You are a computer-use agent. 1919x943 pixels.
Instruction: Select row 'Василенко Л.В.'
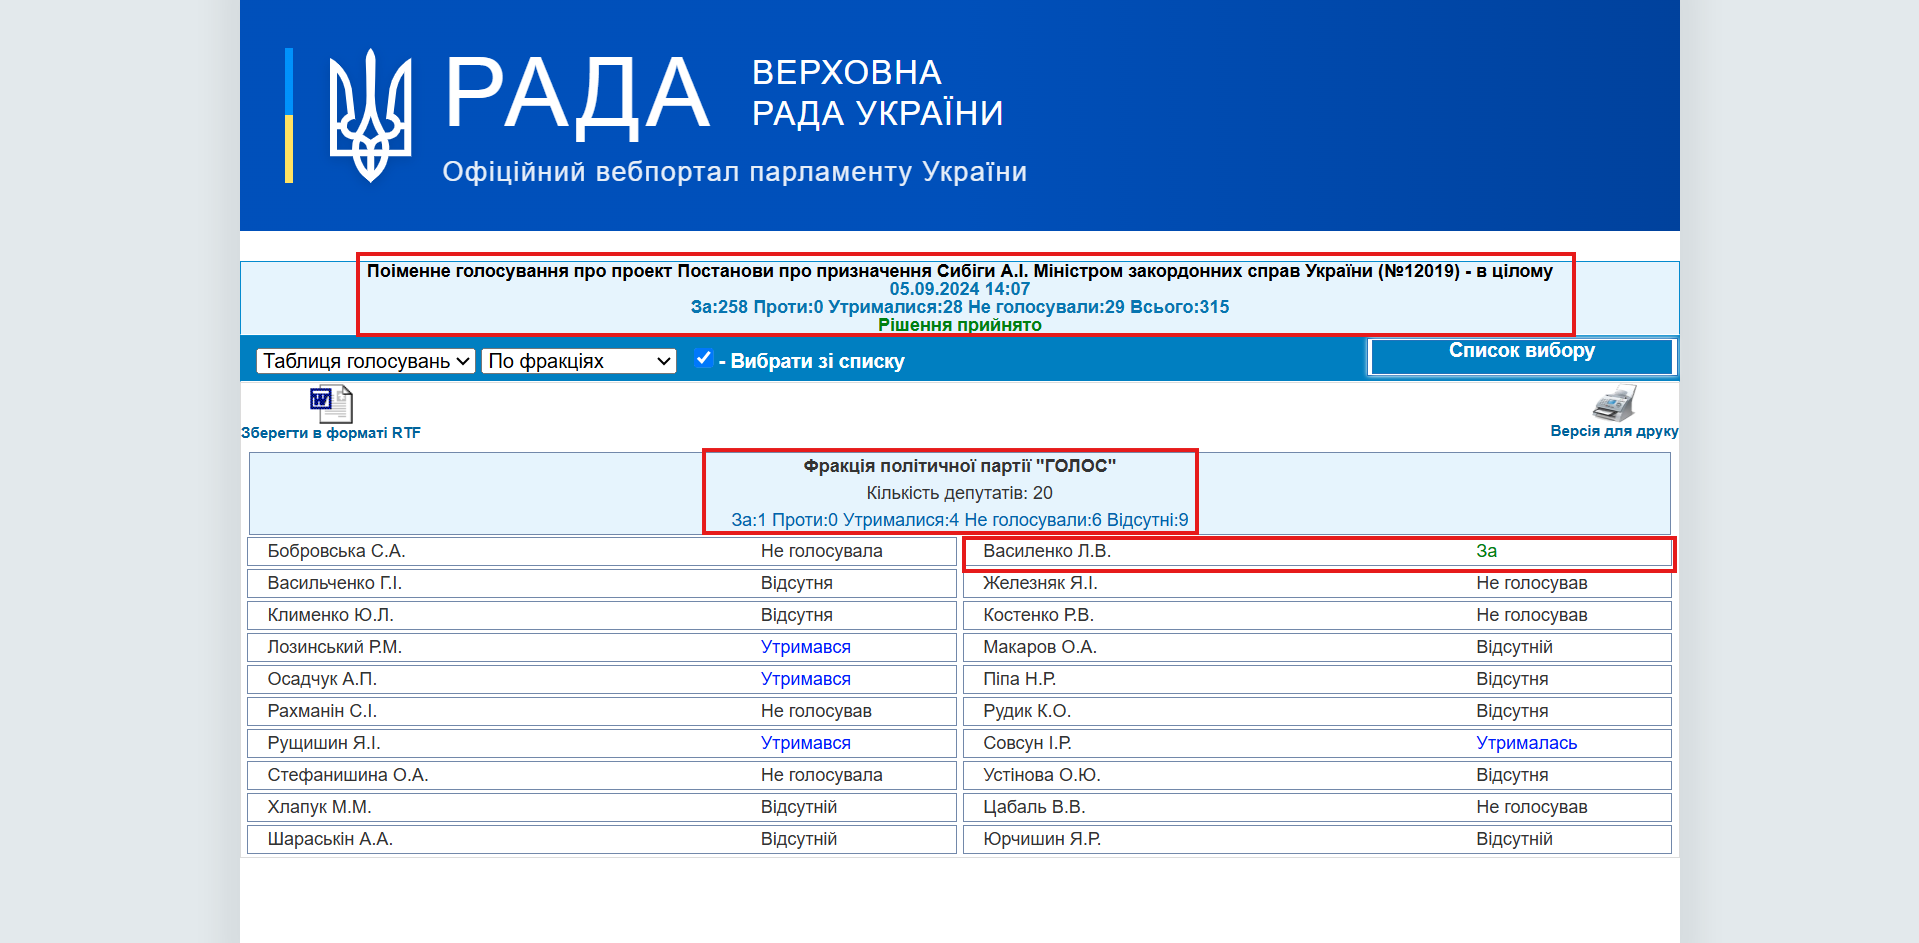point(1318,551)
